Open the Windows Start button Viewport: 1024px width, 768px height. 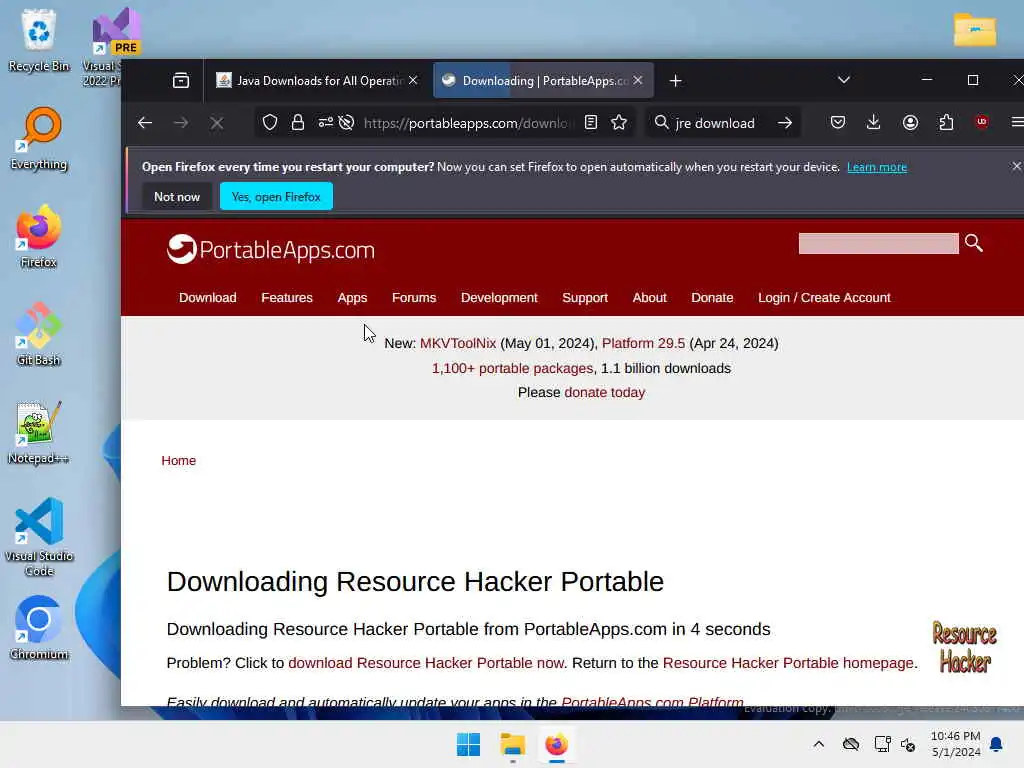[468, 744]
